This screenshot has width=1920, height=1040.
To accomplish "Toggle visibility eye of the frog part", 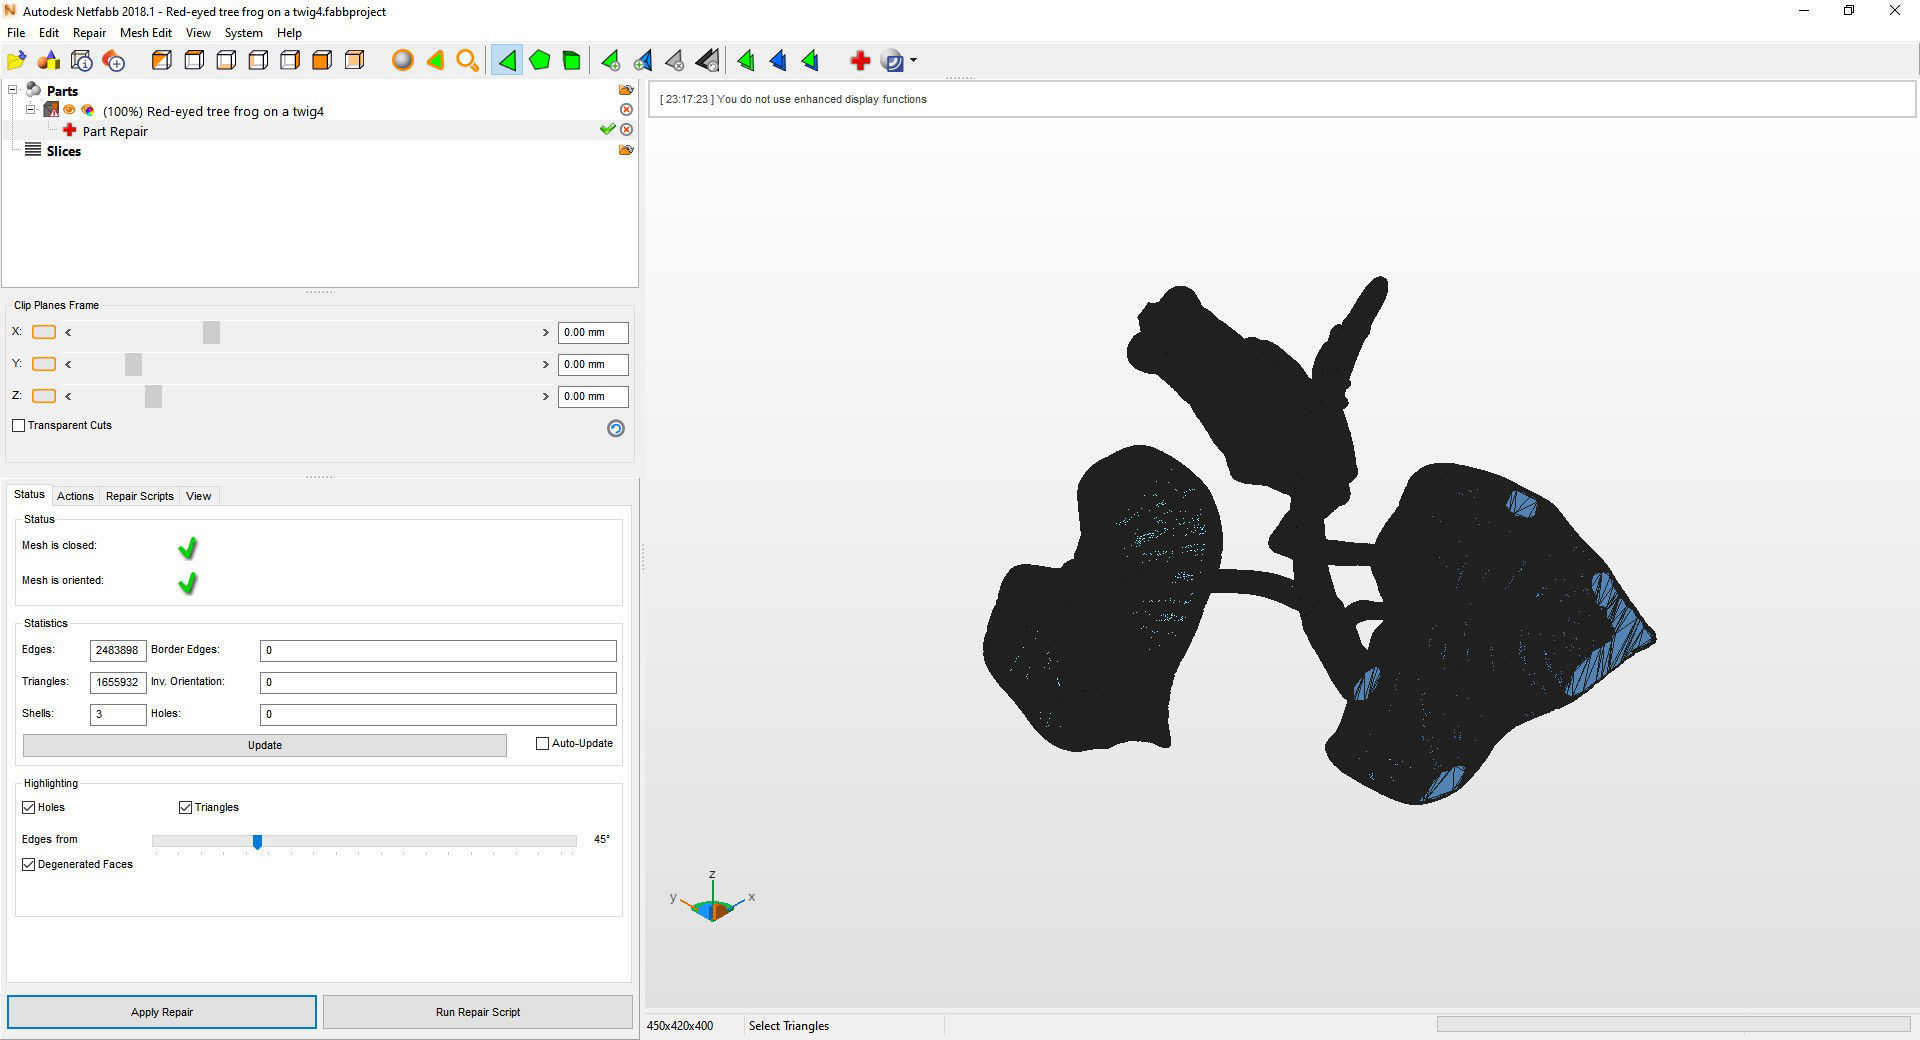I will tap(70, 110).
